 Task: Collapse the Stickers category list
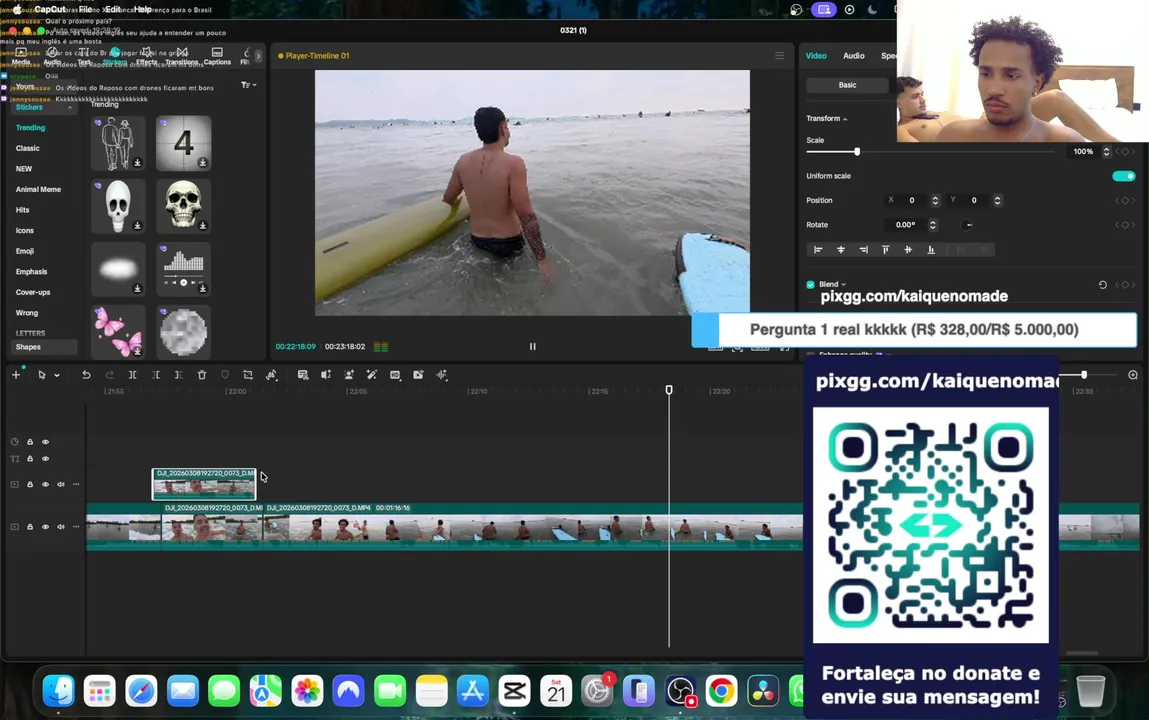point(70,108)
